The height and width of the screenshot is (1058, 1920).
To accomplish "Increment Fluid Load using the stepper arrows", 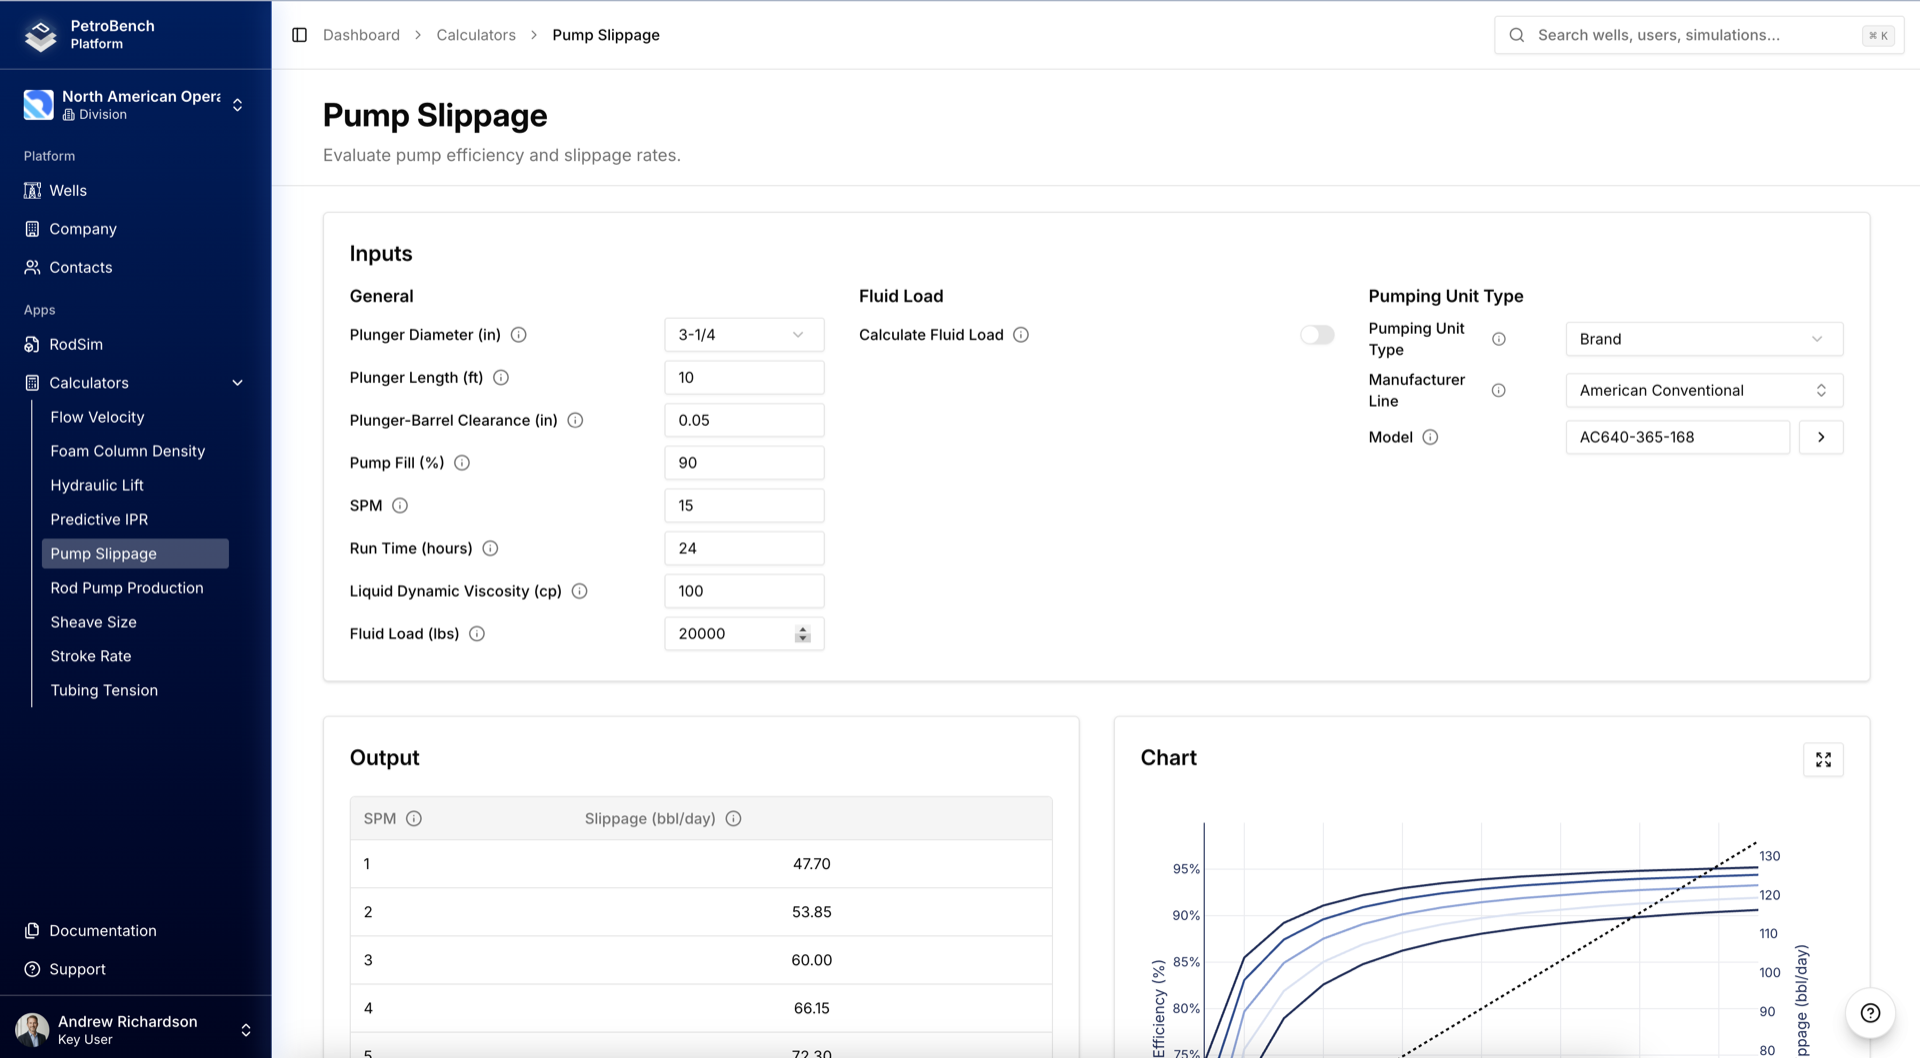I will coord(802,629).
